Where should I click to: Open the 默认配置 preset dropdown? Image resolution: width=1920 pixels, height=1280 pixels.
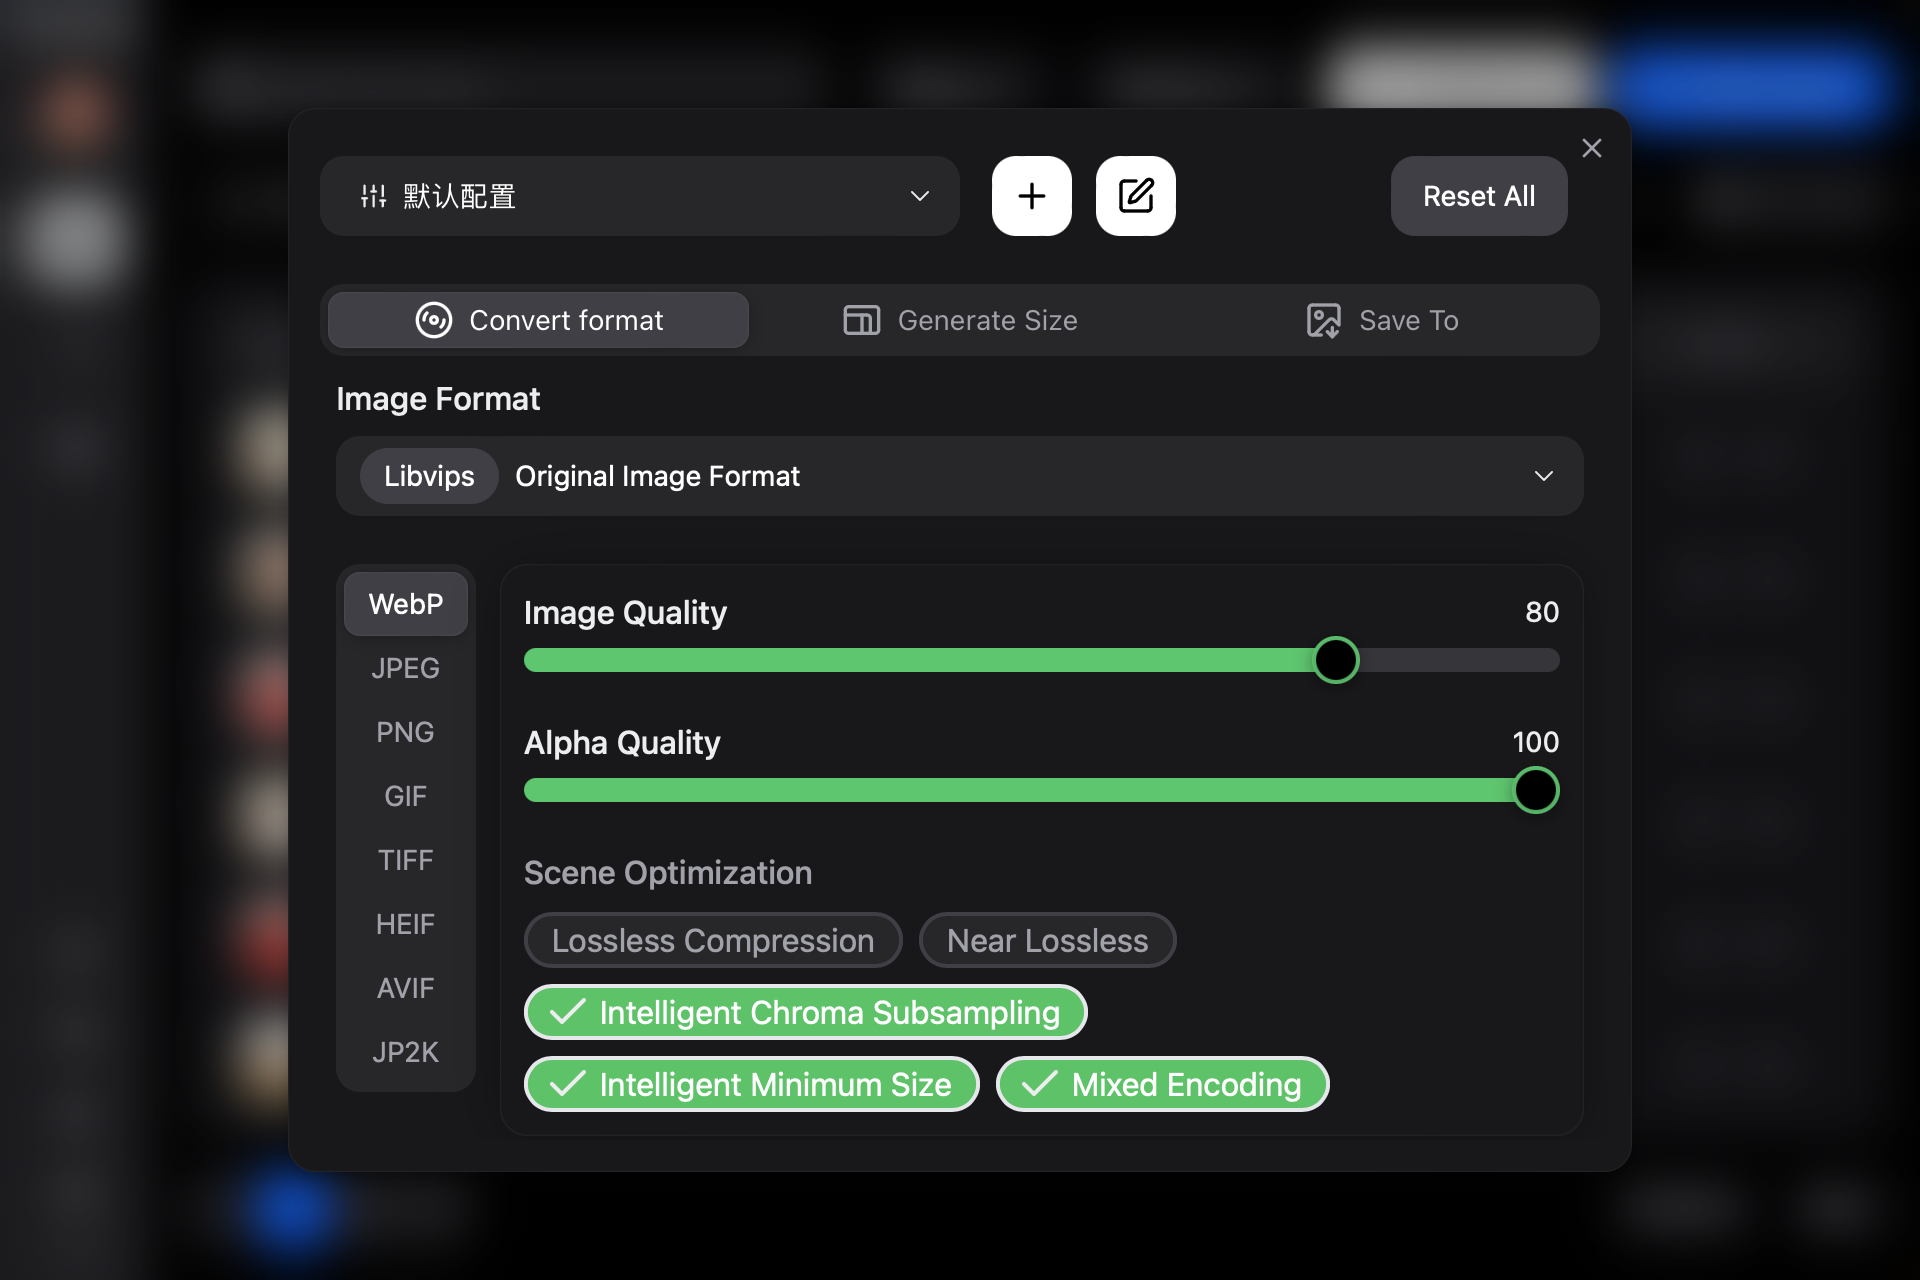pos(919,196)
